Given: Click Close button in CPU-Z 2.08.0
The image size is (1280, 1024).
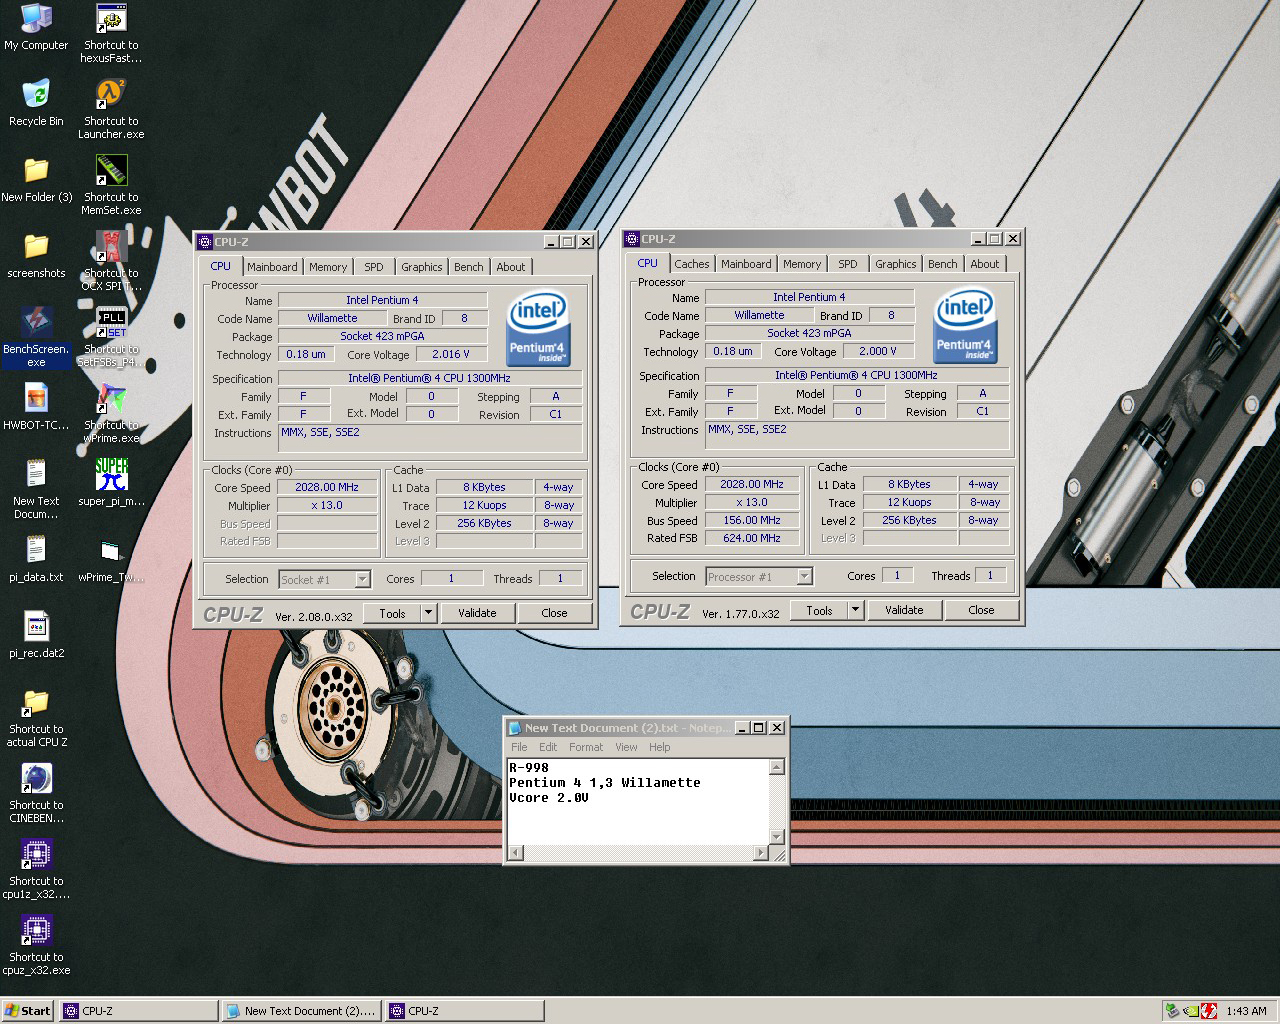Looking at the screenshot, I should [554, 613].
